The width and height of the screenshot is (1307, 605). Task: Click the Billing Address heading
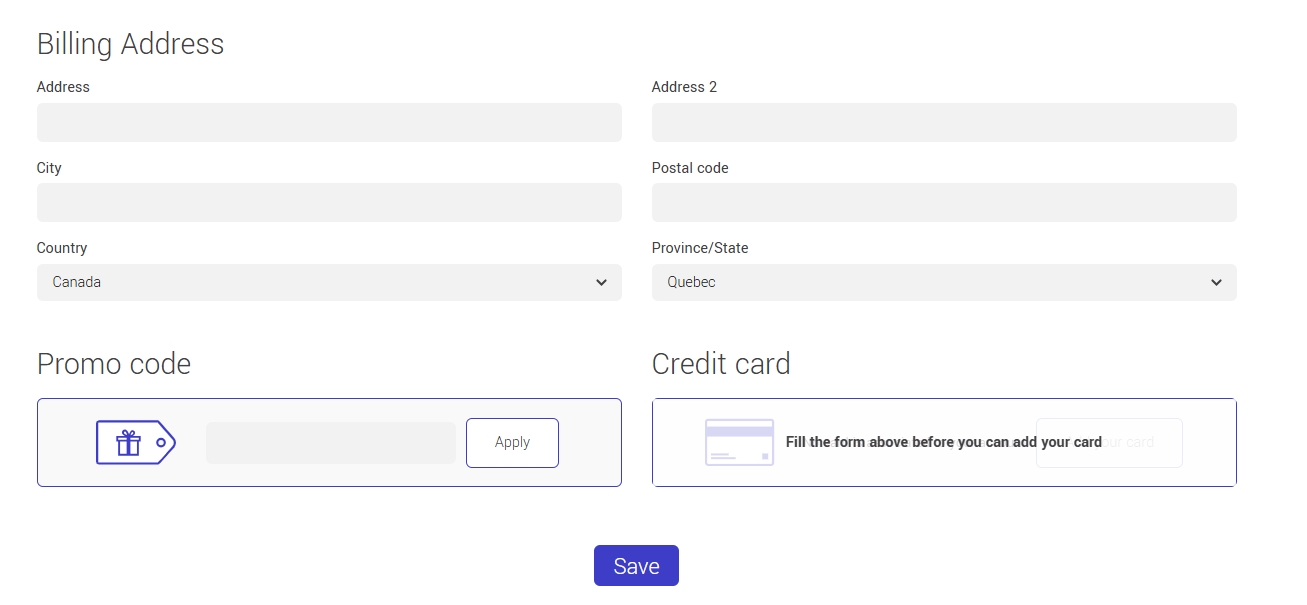130,44
